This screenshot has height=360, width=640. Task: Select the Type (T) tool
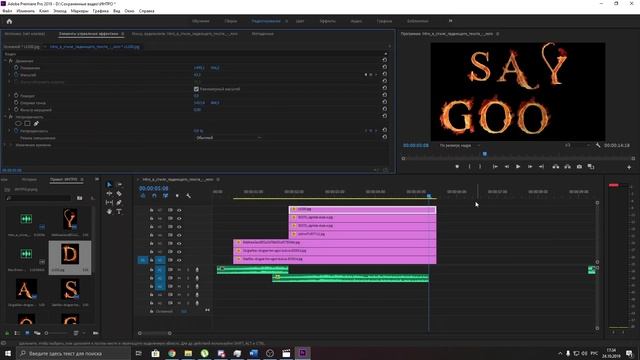[x=119, y=211]
